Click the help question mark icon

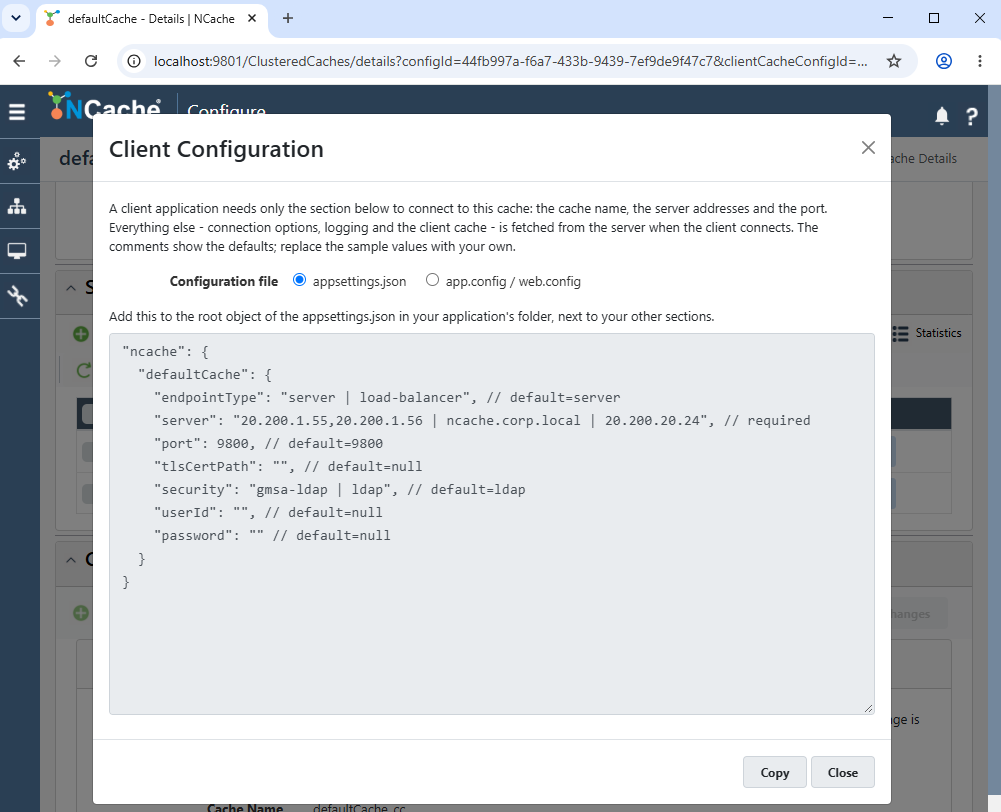coord(972,116)
